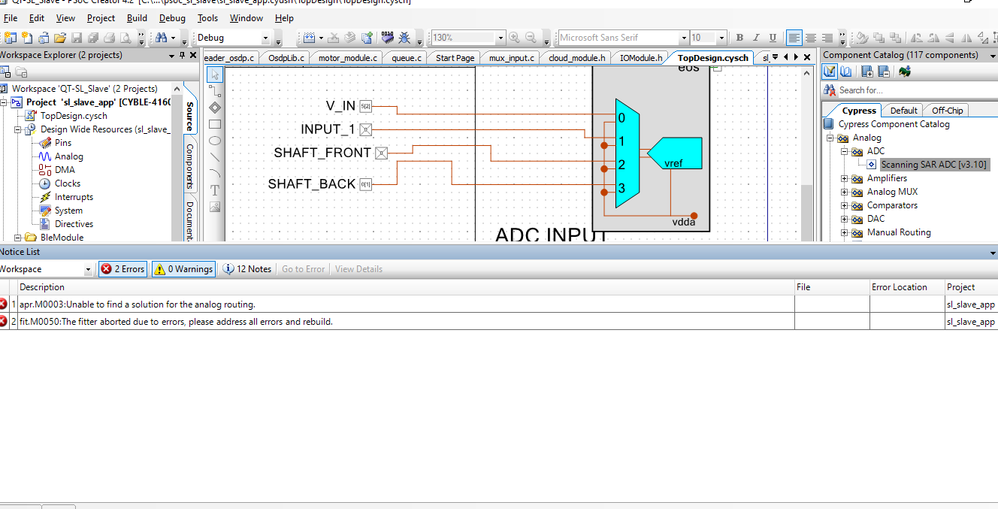Click the binoculars Find toolbar icon

(x=161, y=38)
